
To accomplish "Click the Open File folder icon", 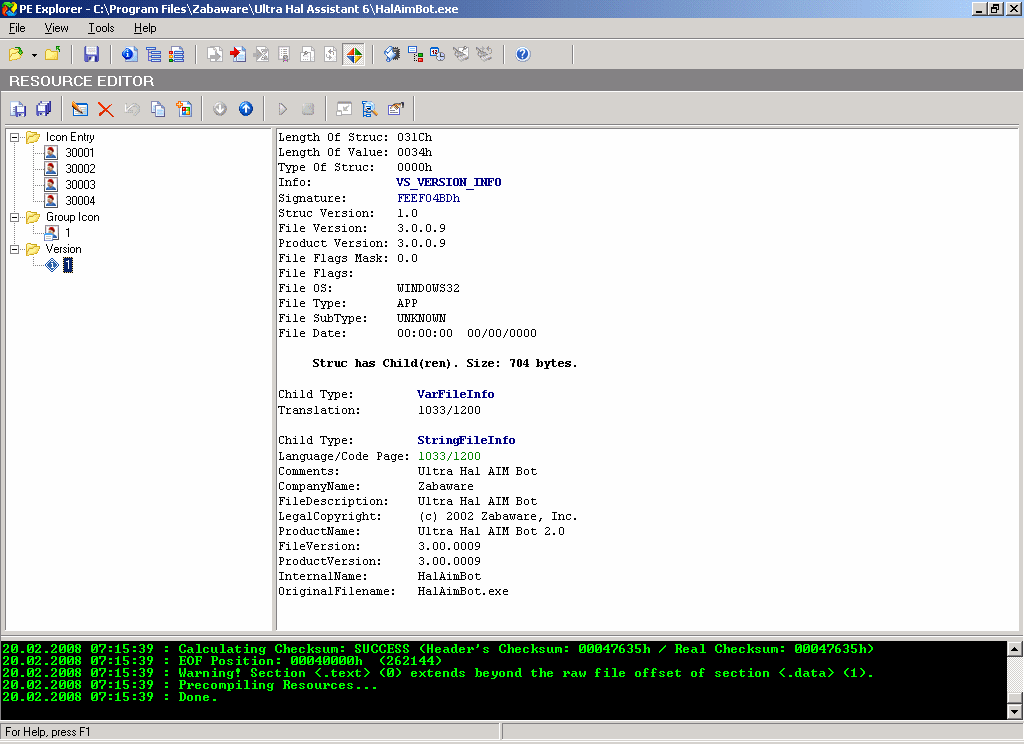I will 16,54.
